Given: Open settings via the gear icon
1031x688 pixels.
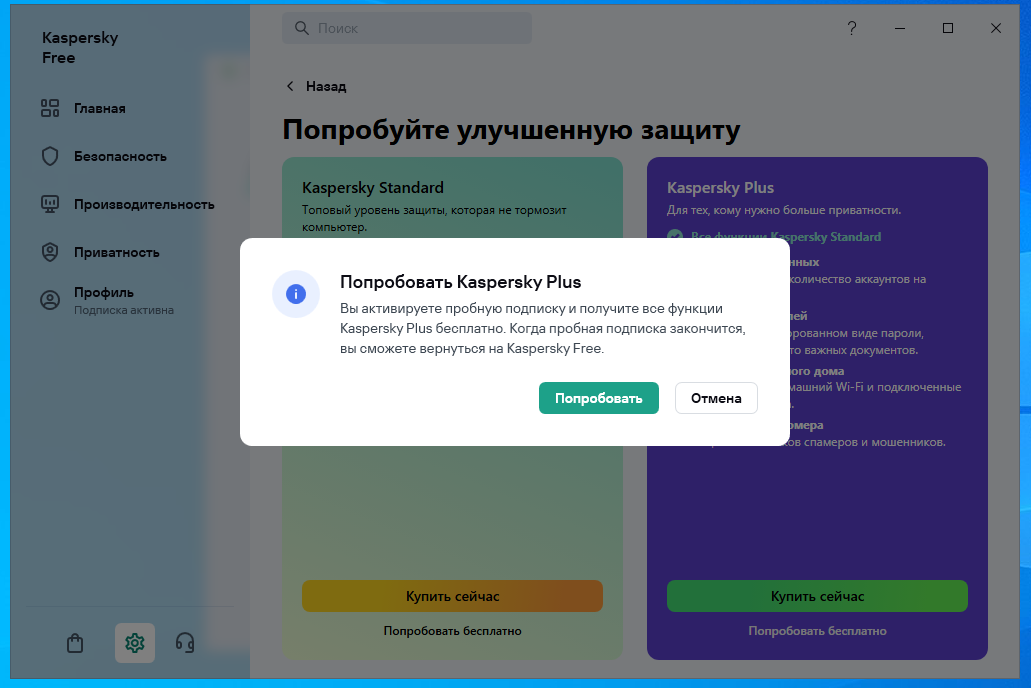Looking at the screenshot, I should (x=135, y=643).
